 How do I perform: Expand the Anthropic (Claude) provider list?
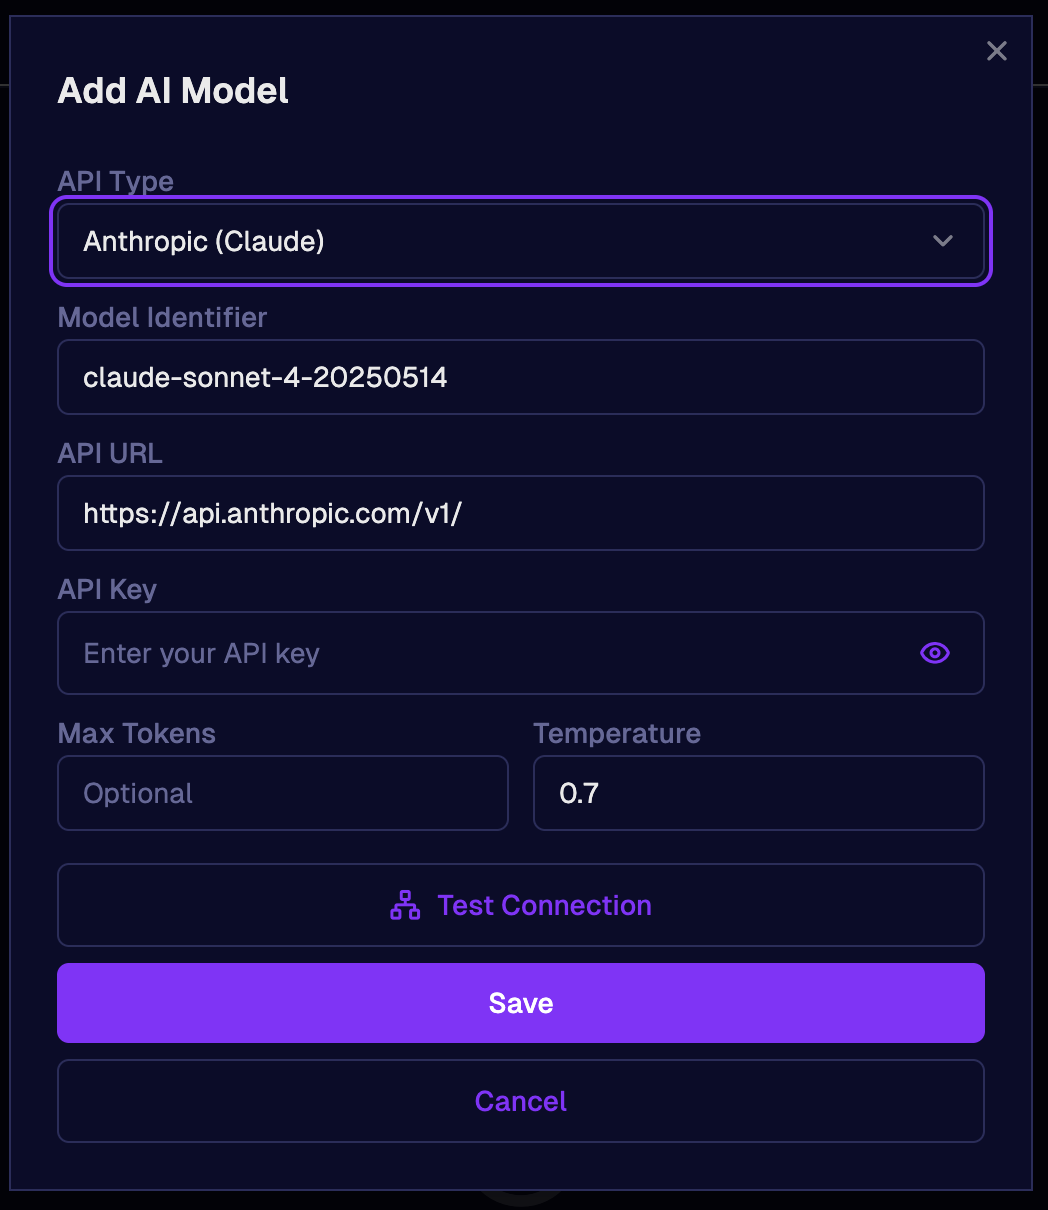click(x=521, y=241)
